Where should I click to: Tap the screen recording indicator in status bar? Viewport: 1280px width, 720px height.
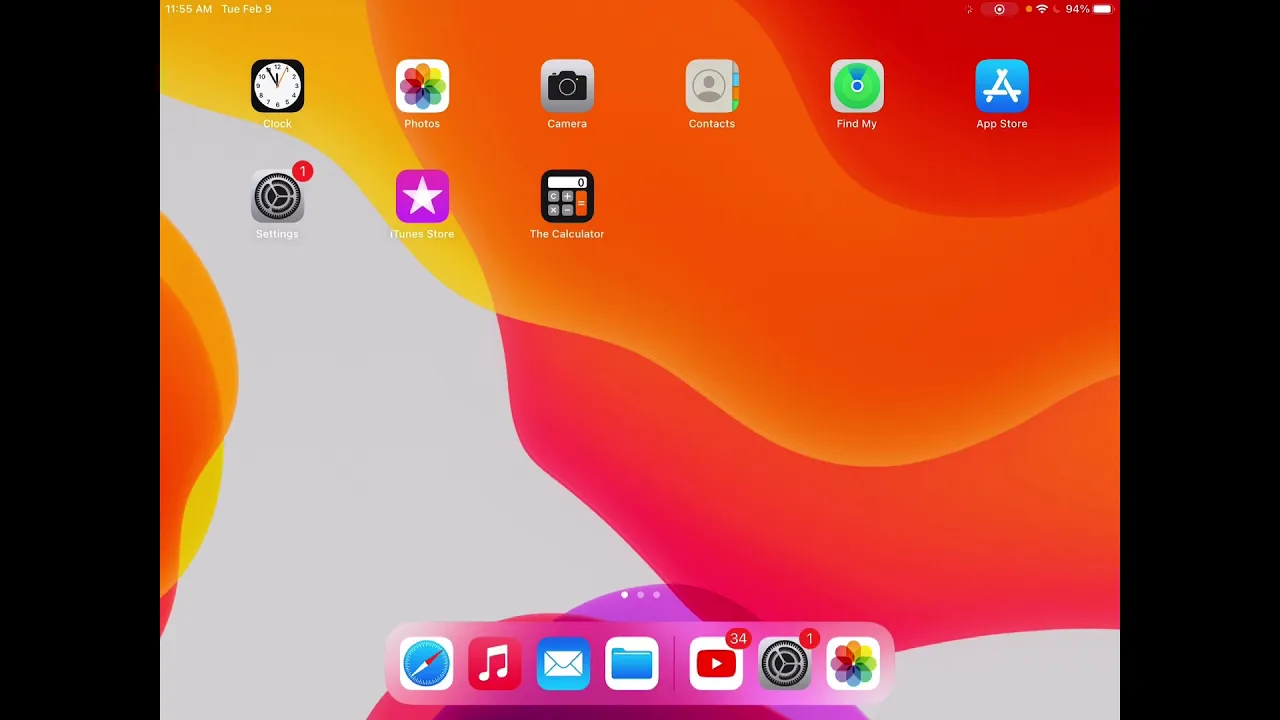pyautogui.click(x=999, y=9)
